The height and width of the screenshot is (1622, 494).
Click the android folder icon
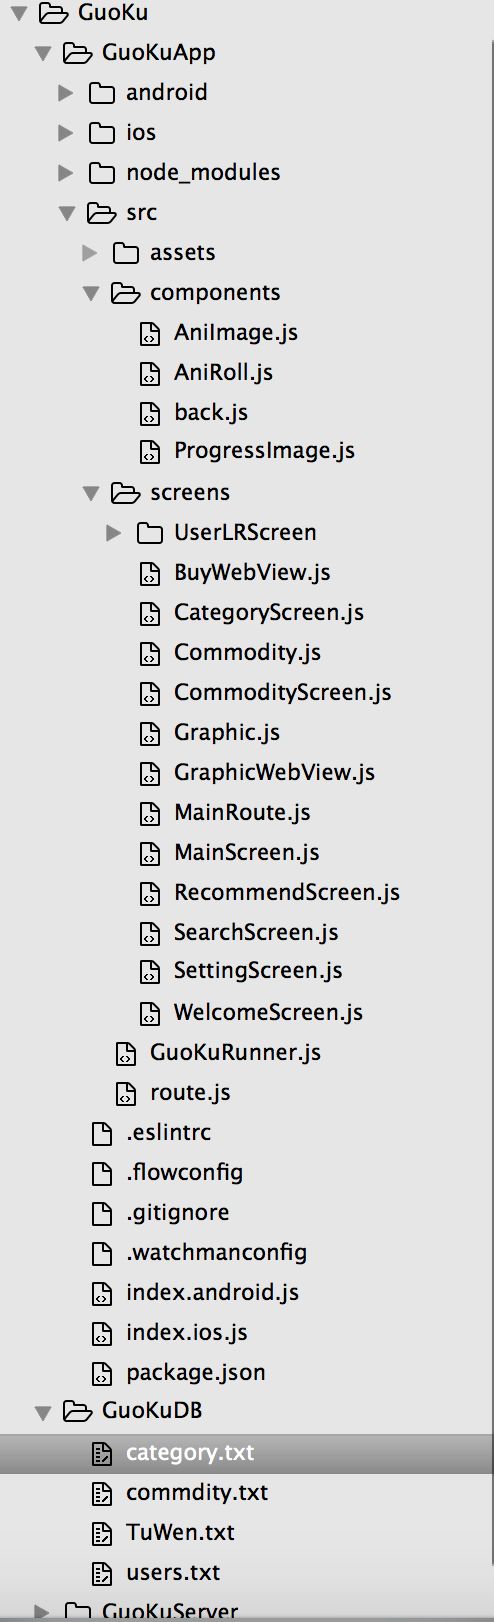(101, 93)
